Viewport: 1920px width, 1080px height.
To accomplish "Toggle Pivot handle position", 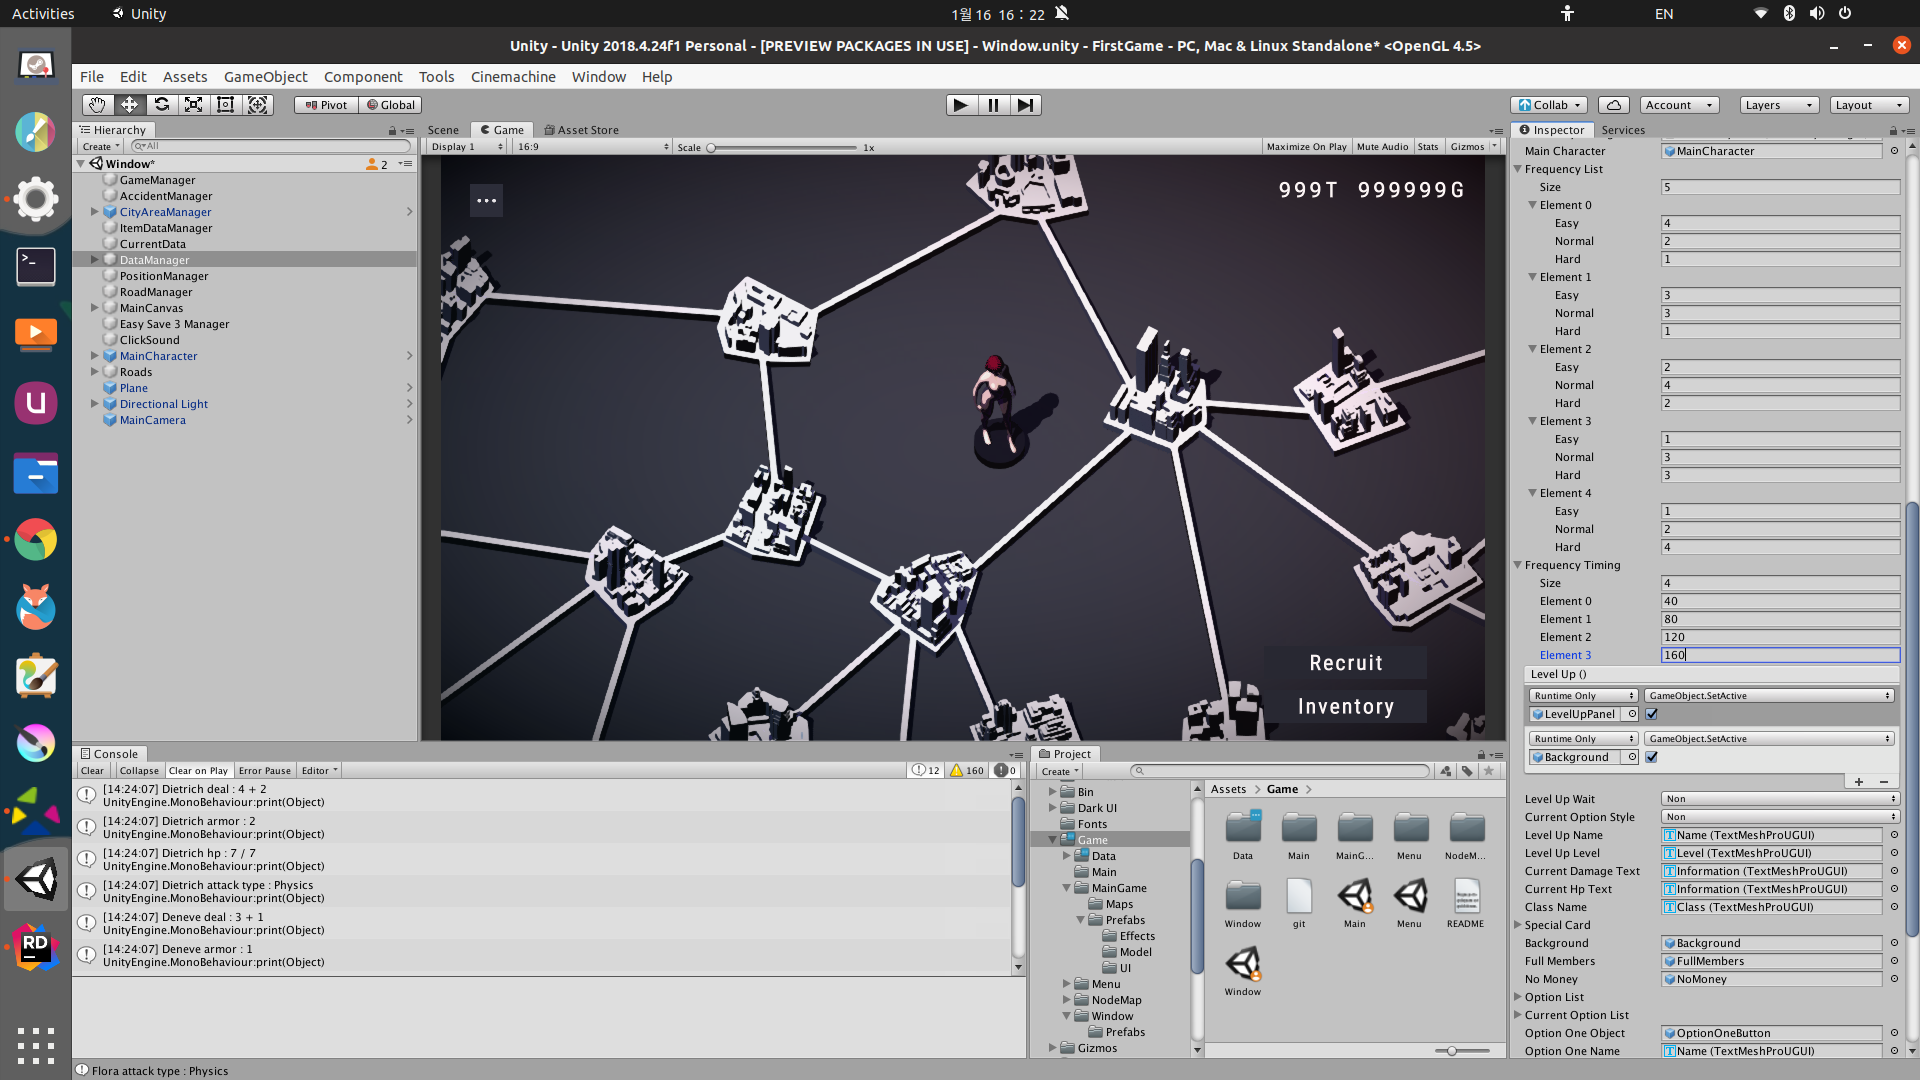I will pyautogui.click(x=326, y=104).
